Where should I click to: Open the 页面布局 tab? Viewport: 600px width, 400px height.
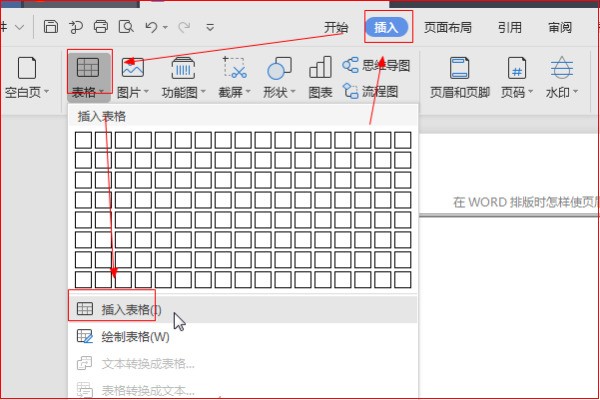(447, 28)
